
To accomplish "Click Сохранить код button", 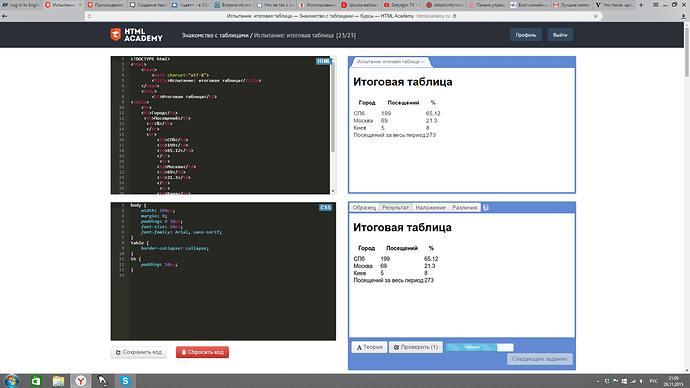I will tap(139, 352).
